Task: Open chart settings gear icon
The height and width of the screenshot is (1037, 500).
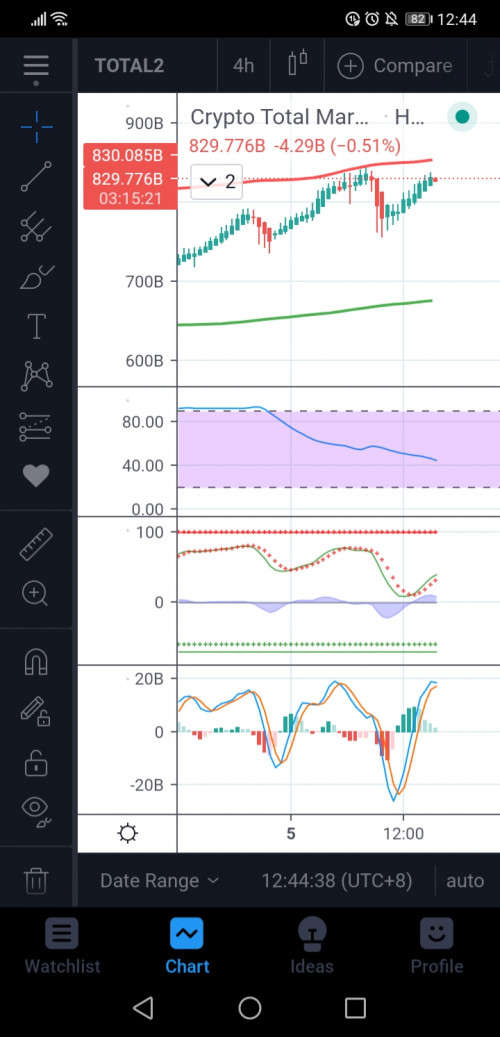Action: [x=127, y=833]
